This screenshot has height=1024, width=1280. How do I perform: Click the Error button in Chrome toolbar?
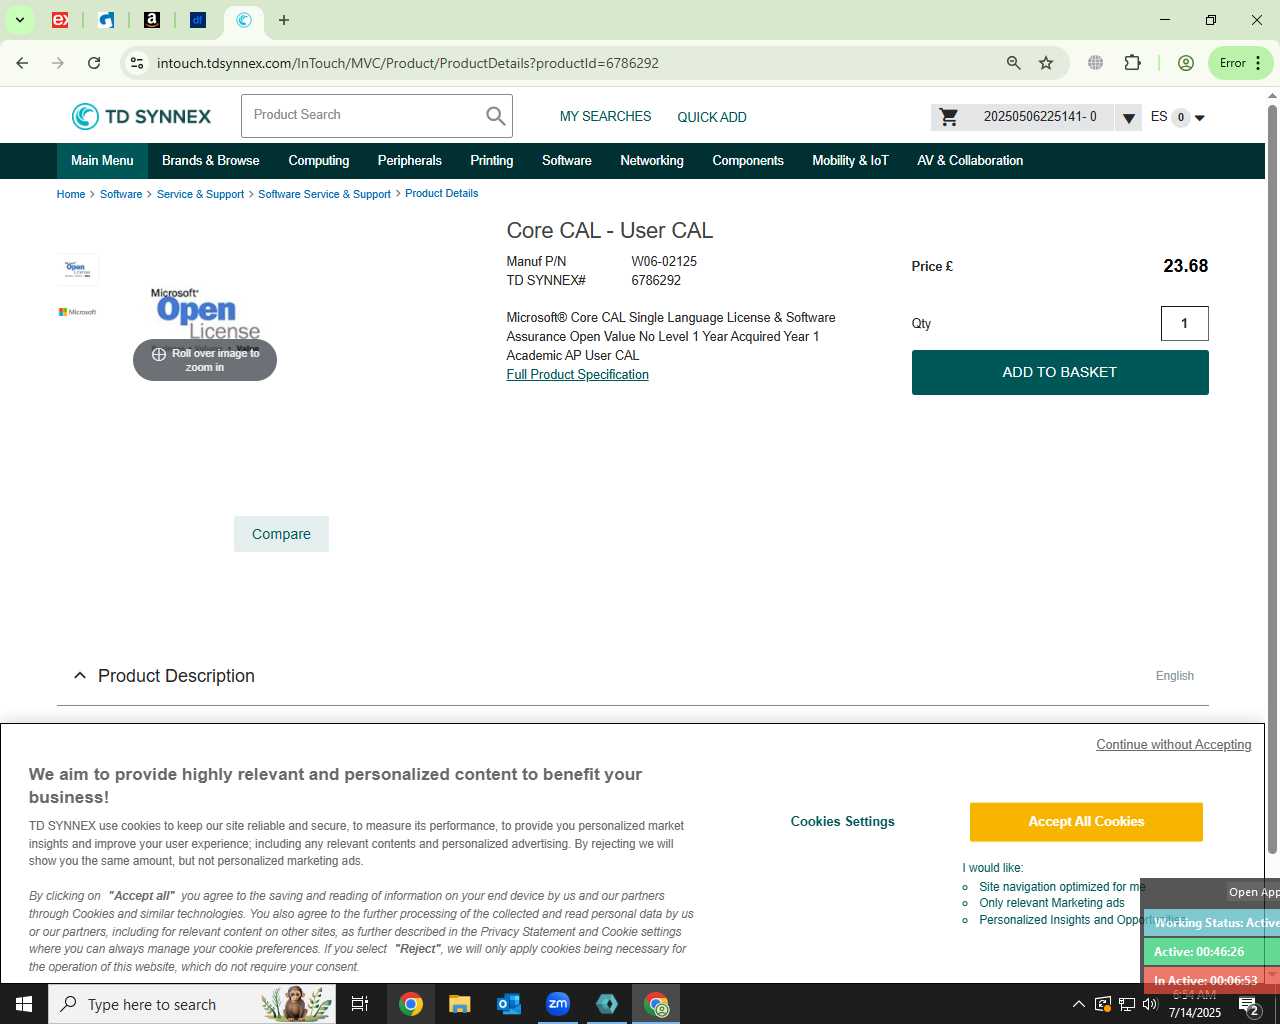click(x=1240, y=63)
